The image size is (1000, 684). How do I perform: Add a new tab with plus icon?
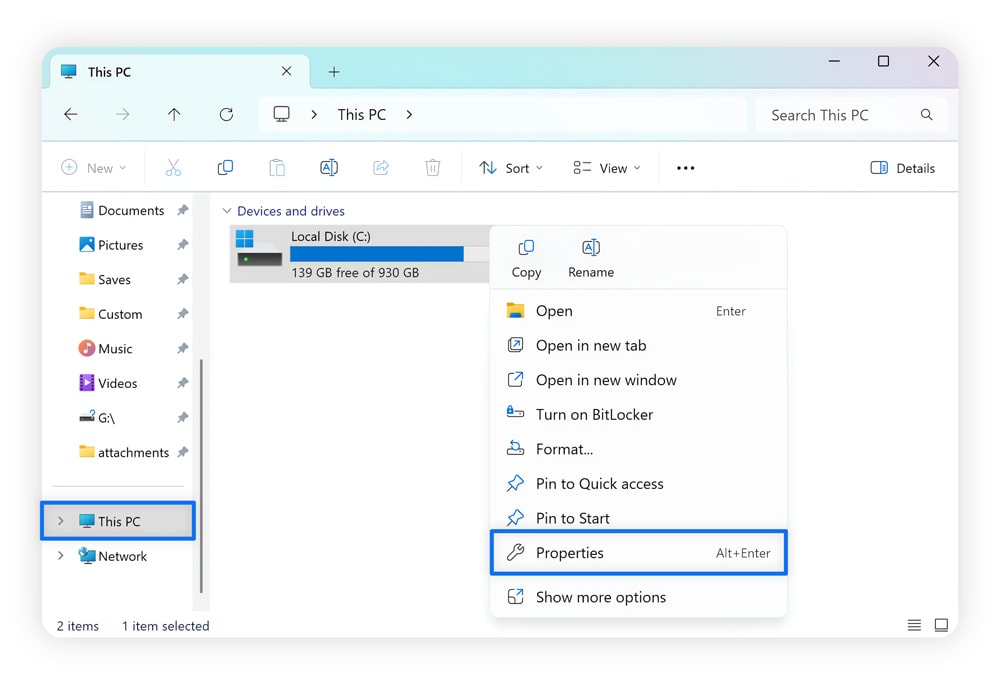334,72
